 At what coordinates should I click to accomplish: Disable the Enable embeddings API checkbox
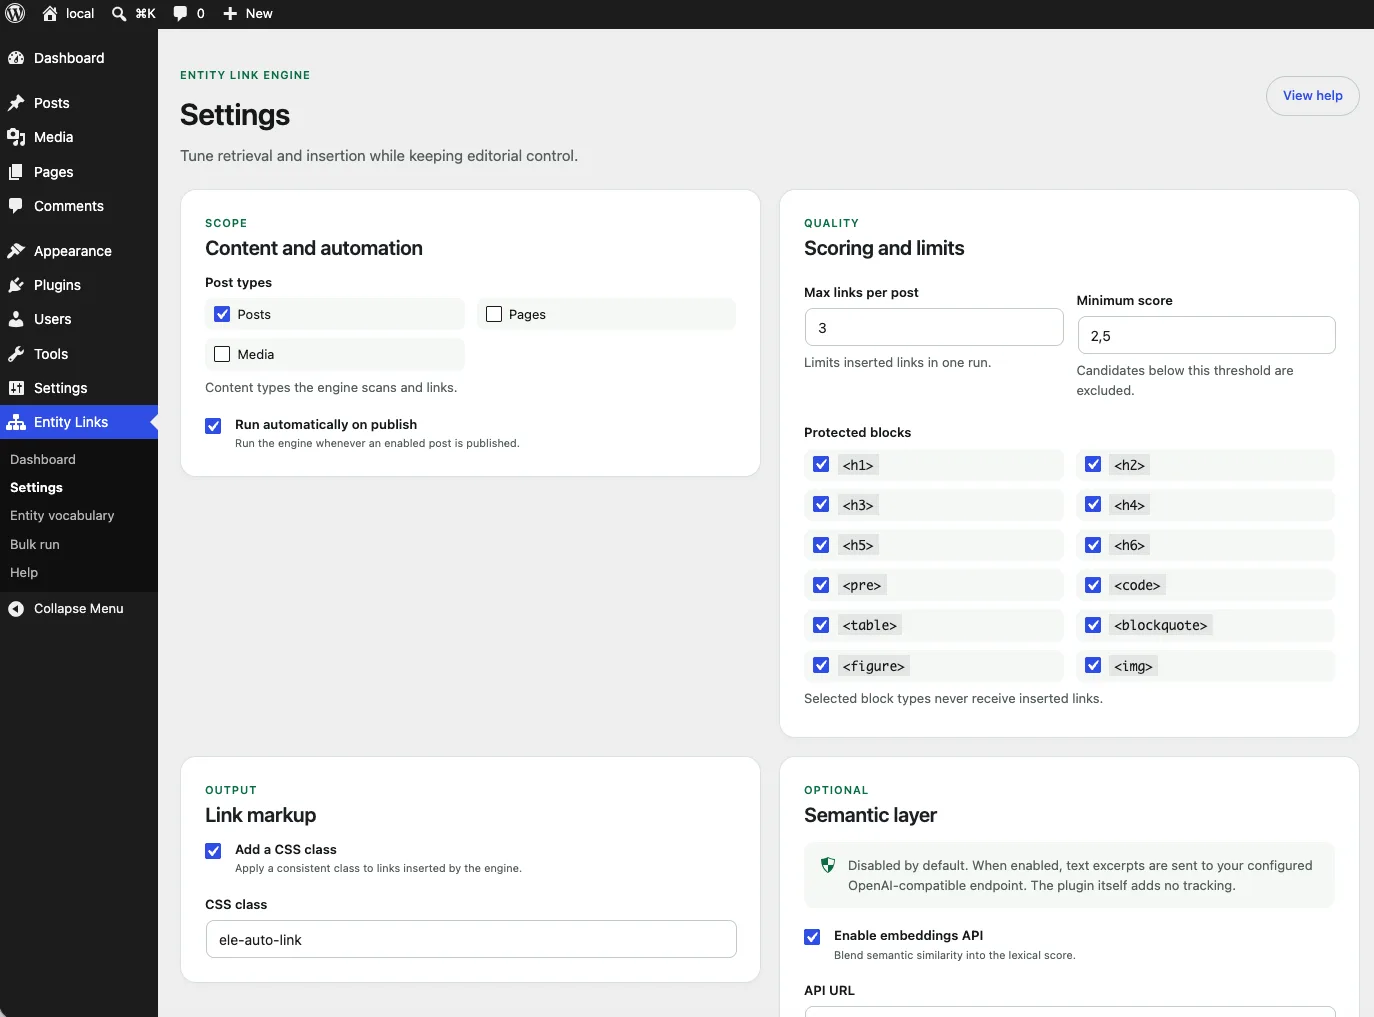pos(812,937)
